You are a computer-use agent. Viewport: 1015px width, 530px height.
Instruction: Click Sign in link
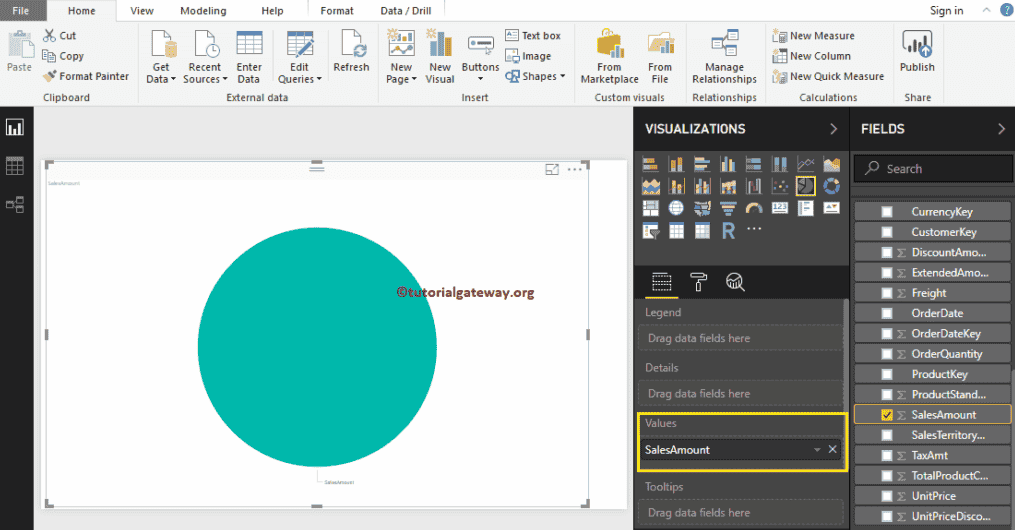pyautogui.click(x=946, y=11)
